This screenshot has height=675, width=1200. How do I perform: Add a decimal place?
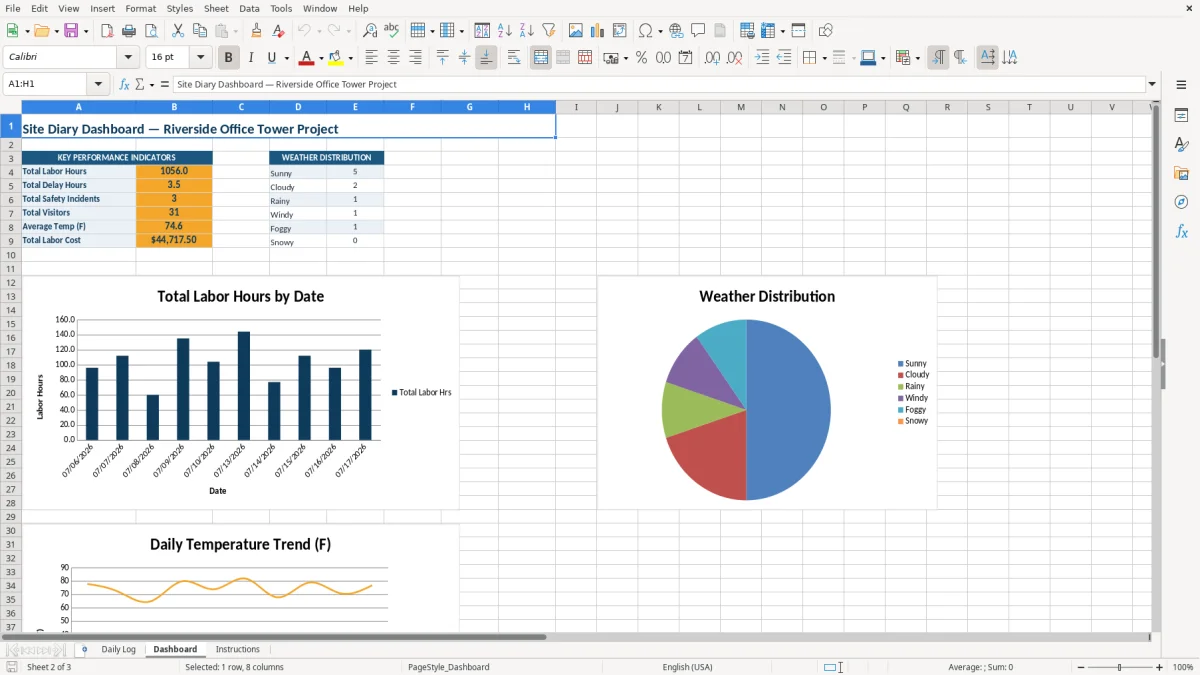click(x=713, y=58)
